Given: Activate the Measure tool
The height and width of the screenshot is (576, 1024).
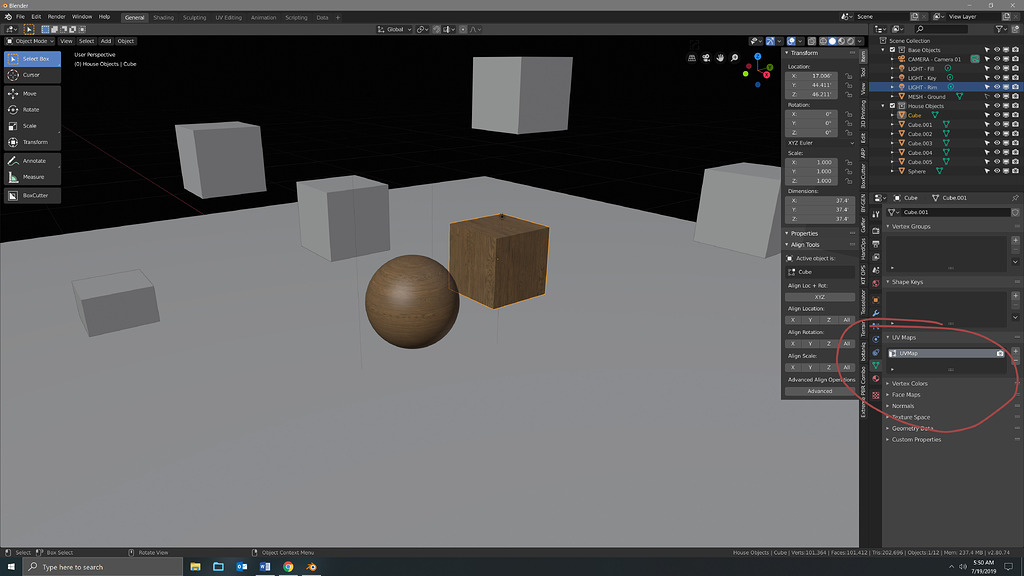Looking at the screenshot, I should coord(32,177).
